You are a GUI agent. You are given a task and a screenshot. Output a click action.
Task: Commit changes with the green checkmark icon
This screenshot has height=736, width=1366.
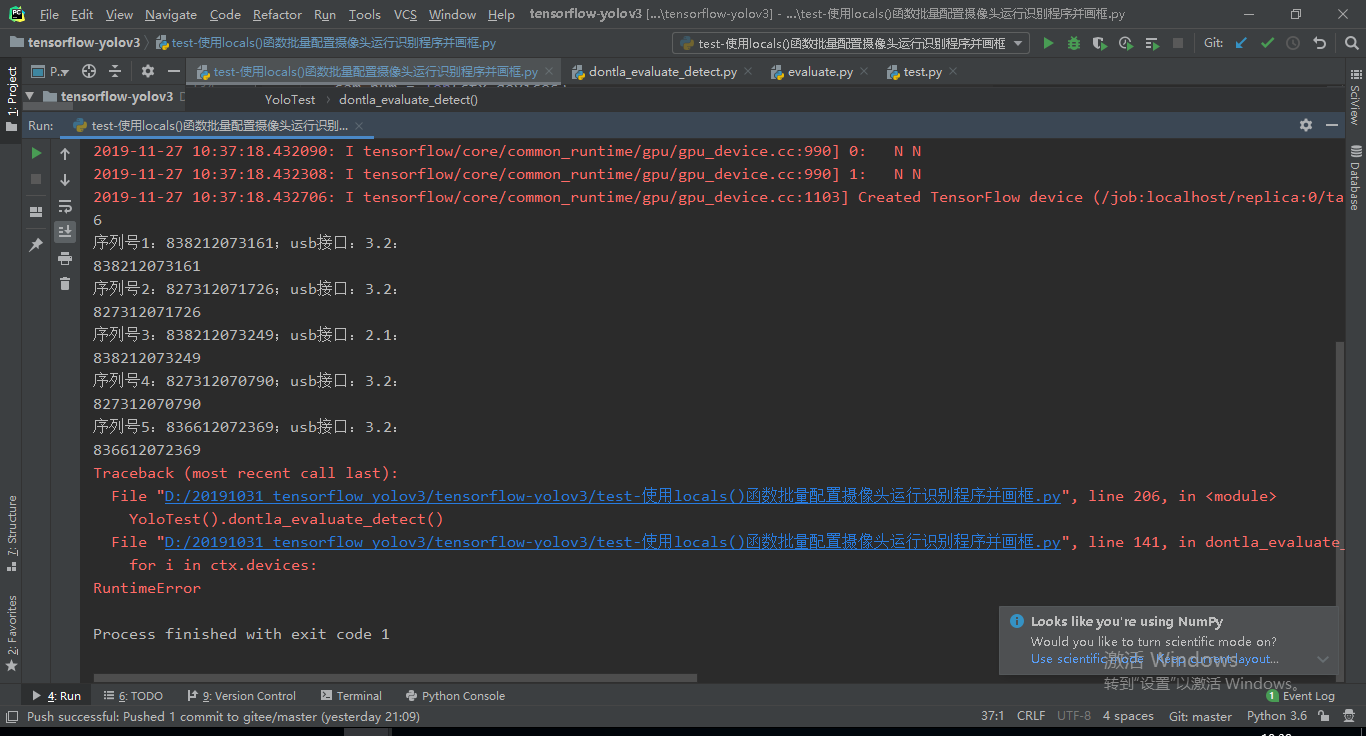pyautogui.click(x=1267, y=43)
